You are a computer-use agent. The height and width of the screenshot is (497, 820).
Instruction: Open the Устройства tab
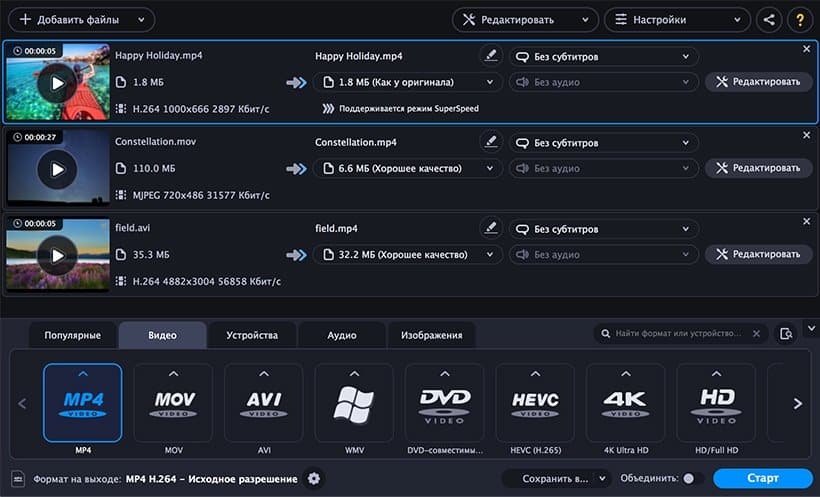click(x=252, y=335)
